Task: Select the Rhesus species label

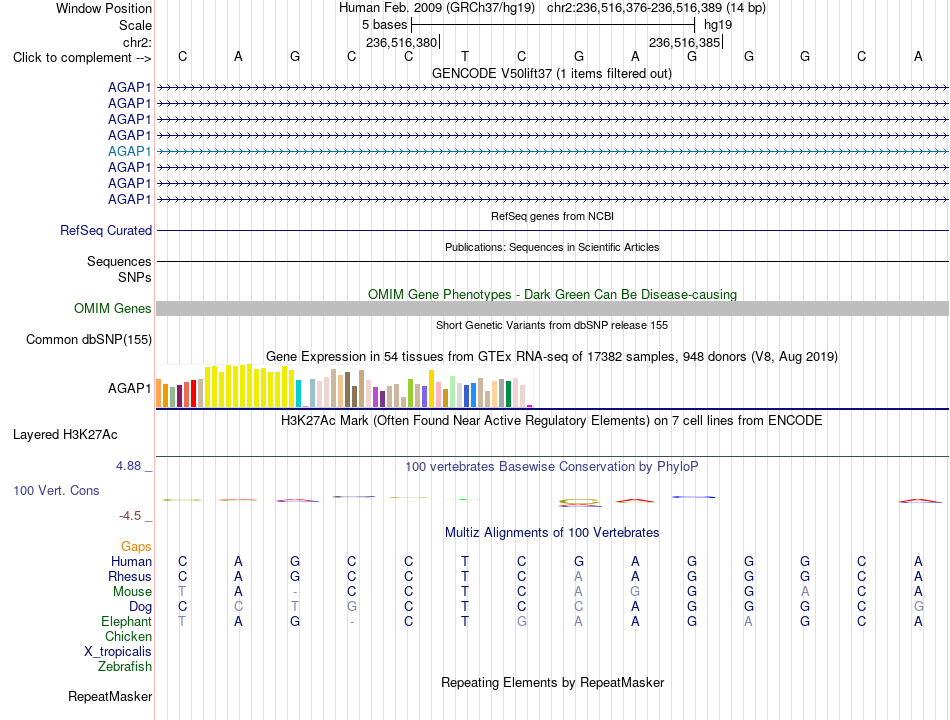Action: [130, 576]
